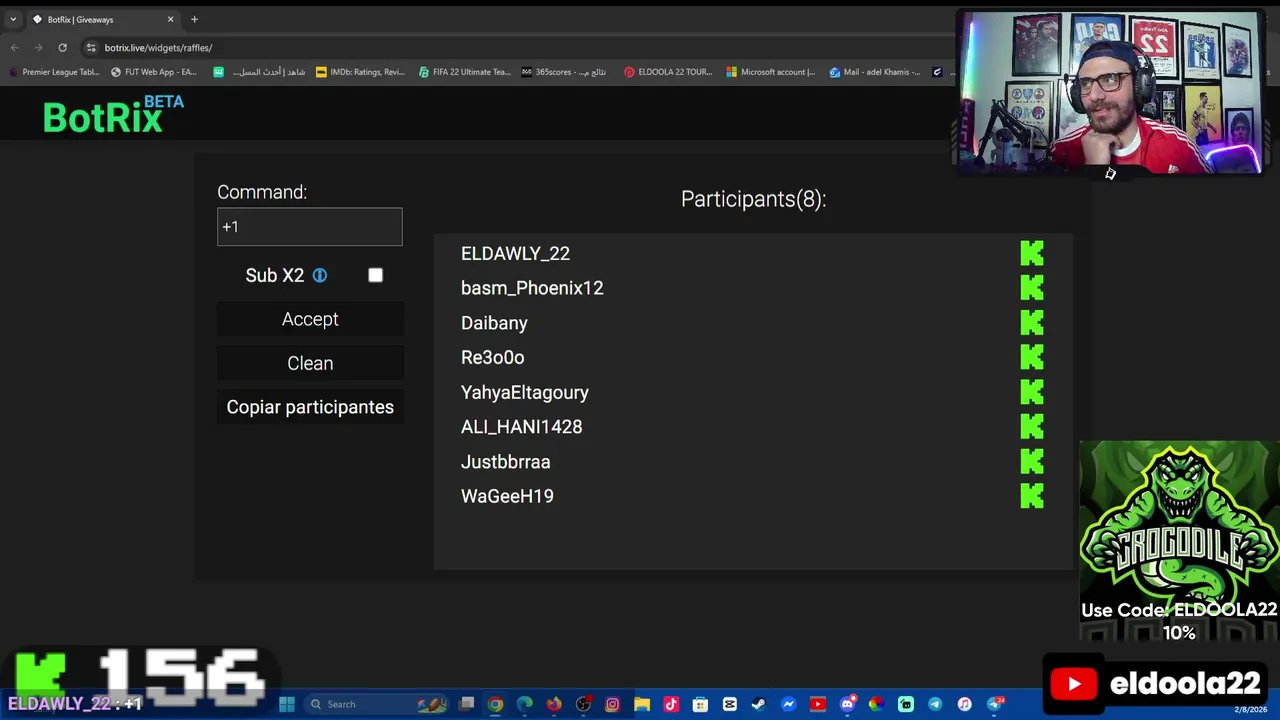Select participant name YahyaEltagoury

(x=525, y=392)
